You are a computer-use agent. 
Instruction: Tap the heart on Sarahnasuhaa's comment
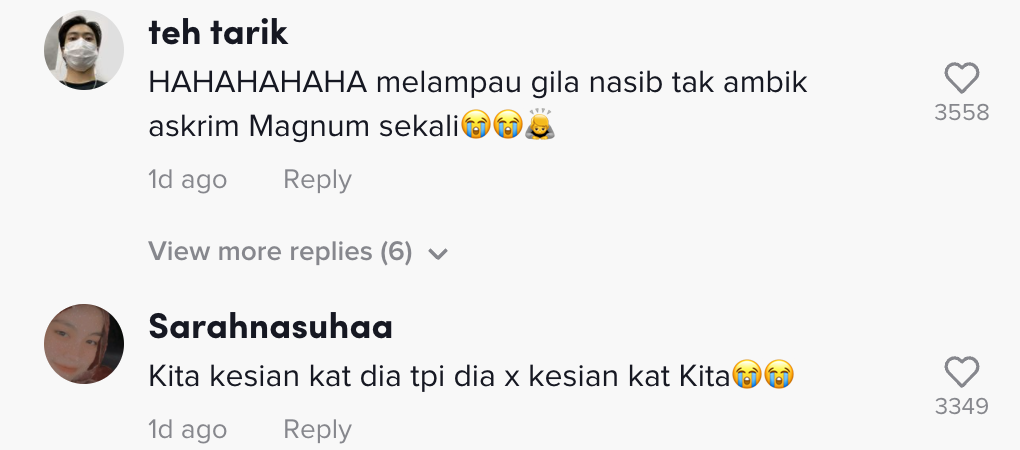(961, 373)
